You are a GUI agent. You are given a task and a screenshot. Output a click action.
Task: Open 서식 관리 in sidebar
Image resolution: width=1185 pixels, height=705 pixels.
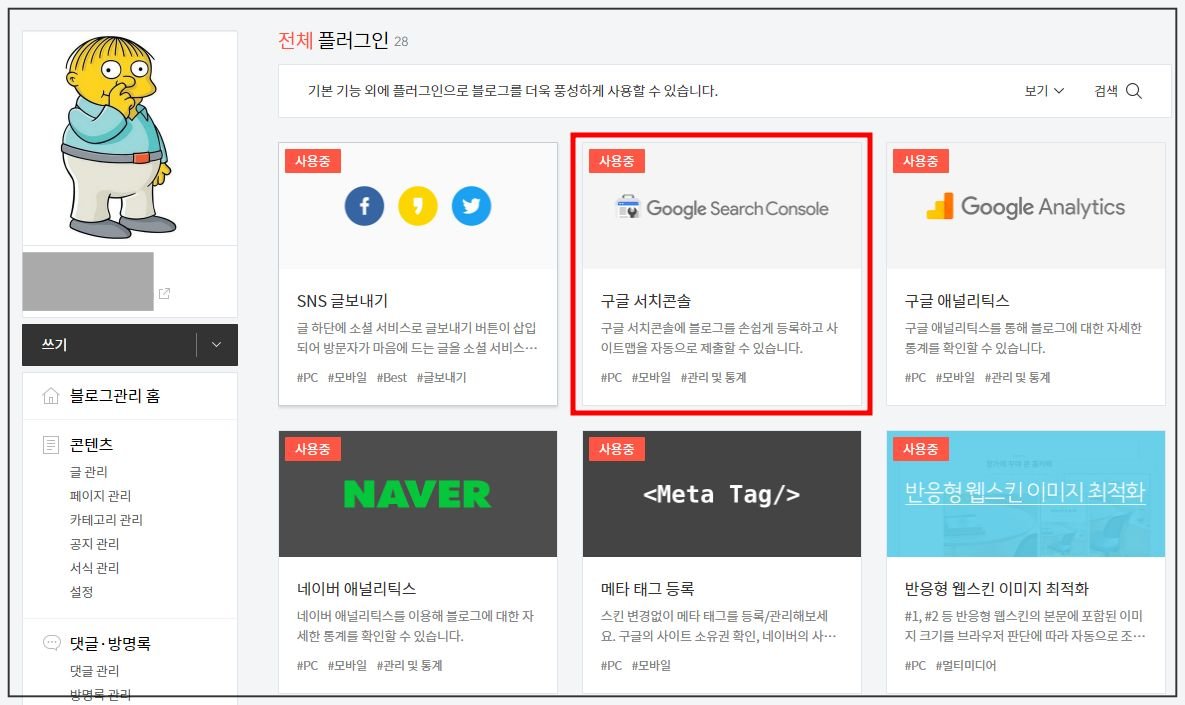tap(94, 568)
